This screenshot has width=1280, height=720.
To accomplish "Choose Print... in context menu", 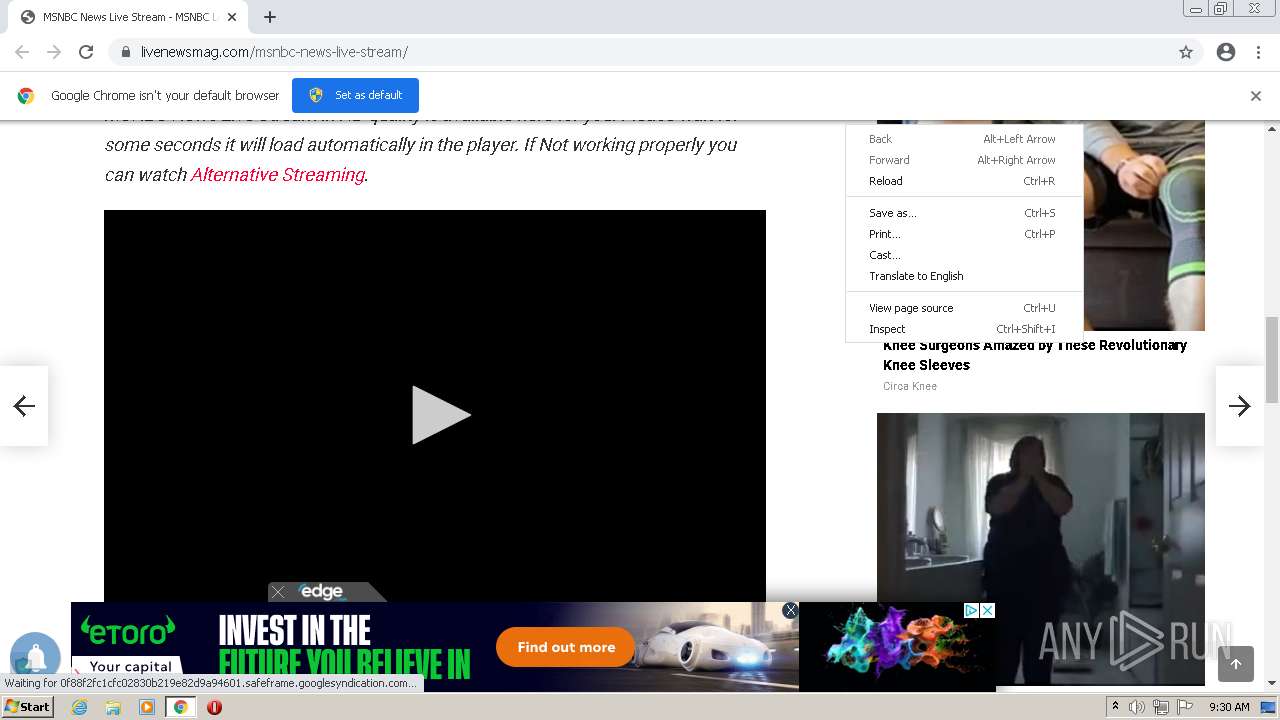I will tap(964, 234).
